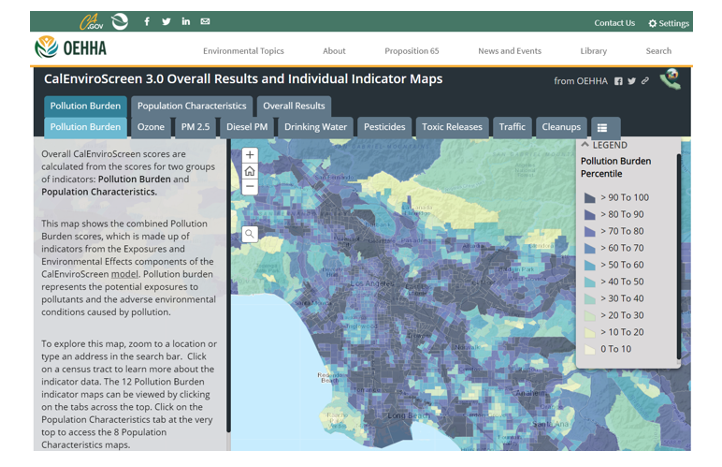The image size is (722, 467).
Task: Open more indicator tabs list menu
Action: [602, 128]
